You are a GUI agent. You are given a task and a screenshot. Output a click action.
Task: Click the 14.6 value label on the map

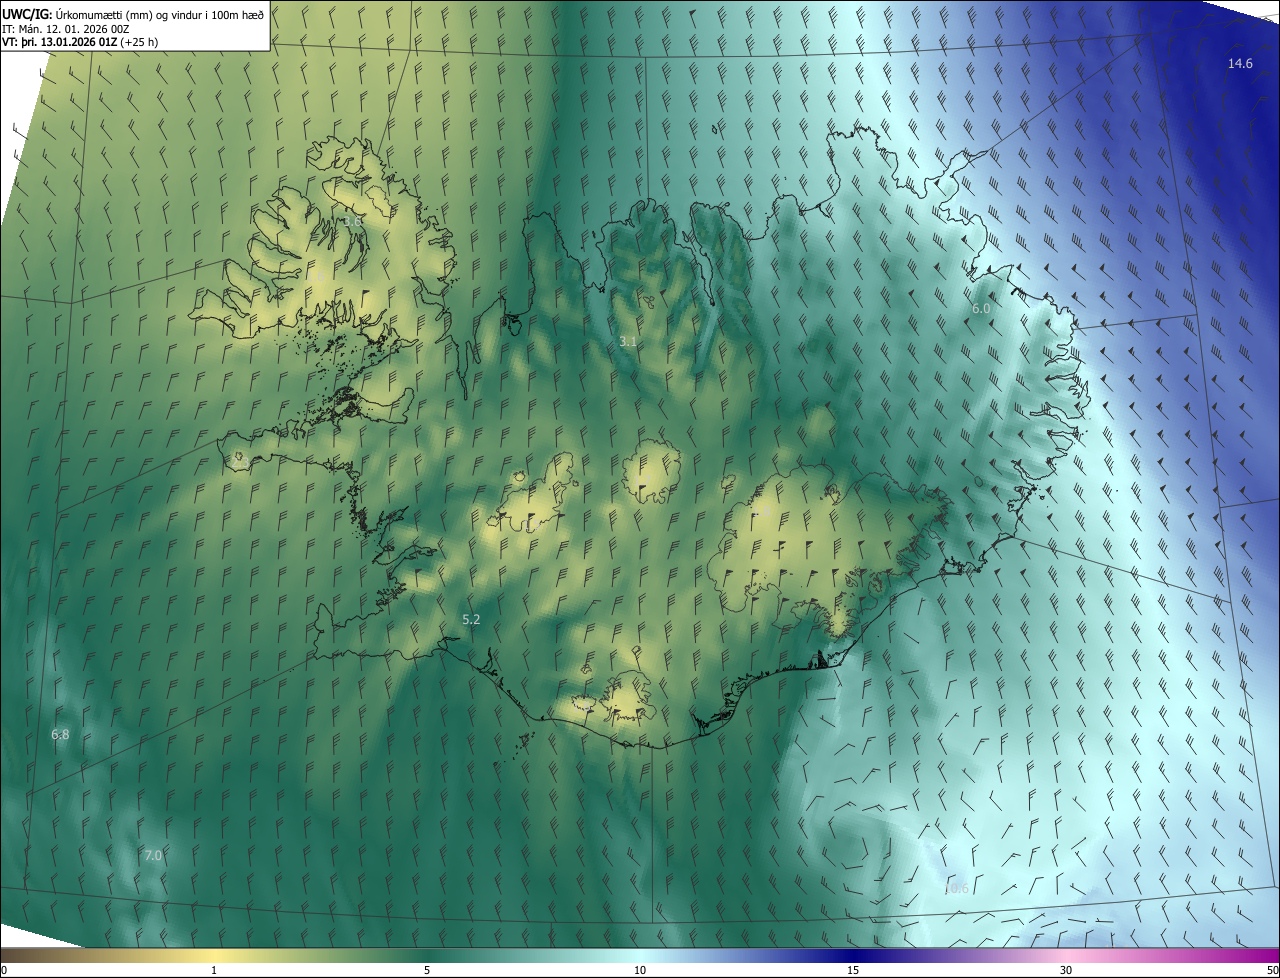pyautogui.click(x=1240, y=63)
